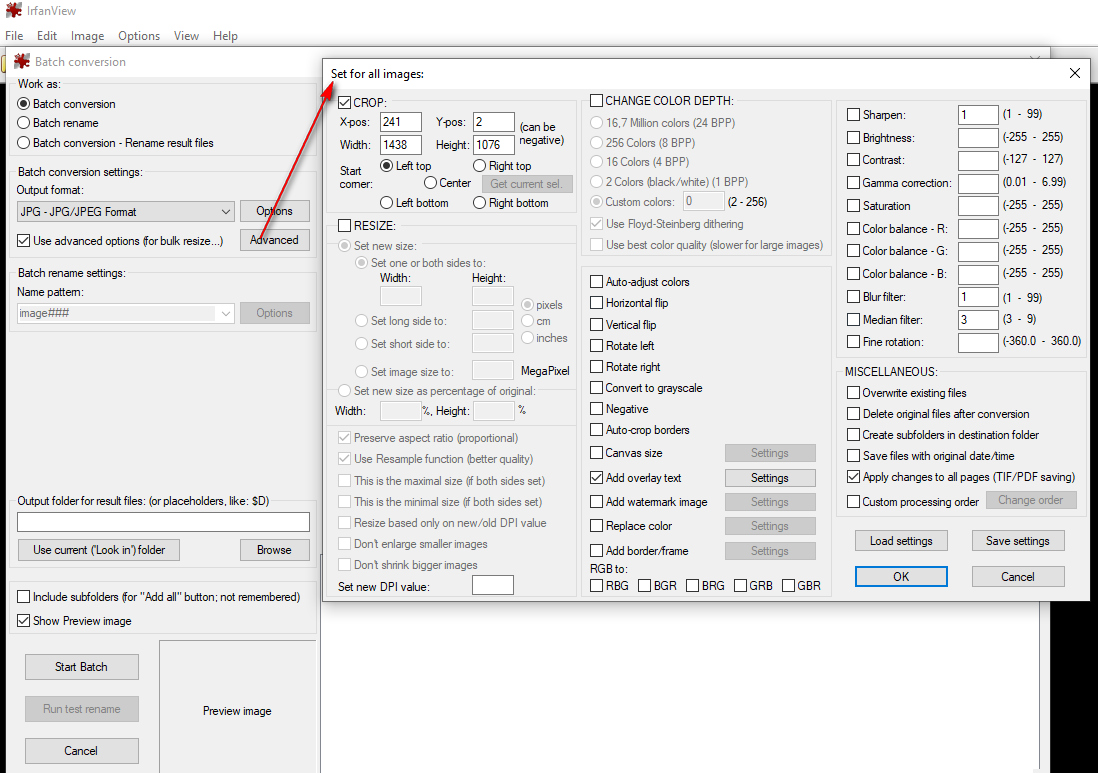Image resolution: width=1098 pixels, height=773 pixels.
Task: Select Center start corner
Action: (x=431, y=183)
